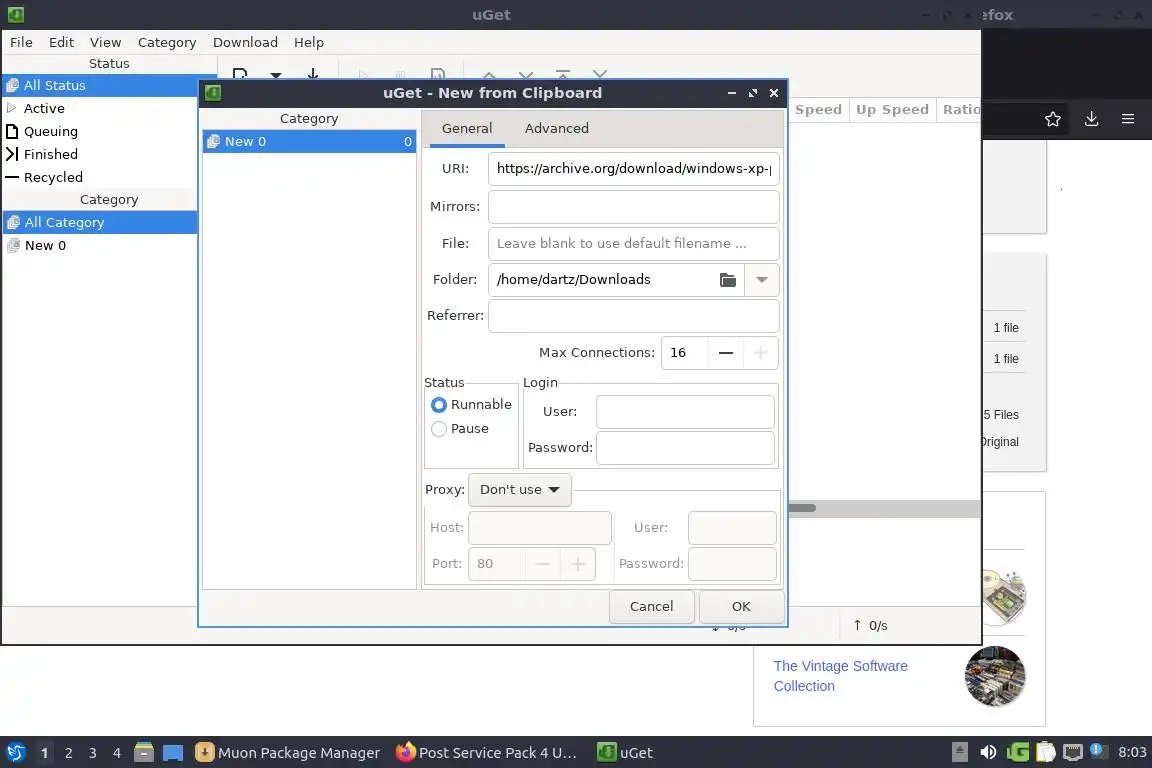The width and height of the screenshot is (1152, 768).
Task: Switch to virtual desktop 2
Action: (68, 753)
